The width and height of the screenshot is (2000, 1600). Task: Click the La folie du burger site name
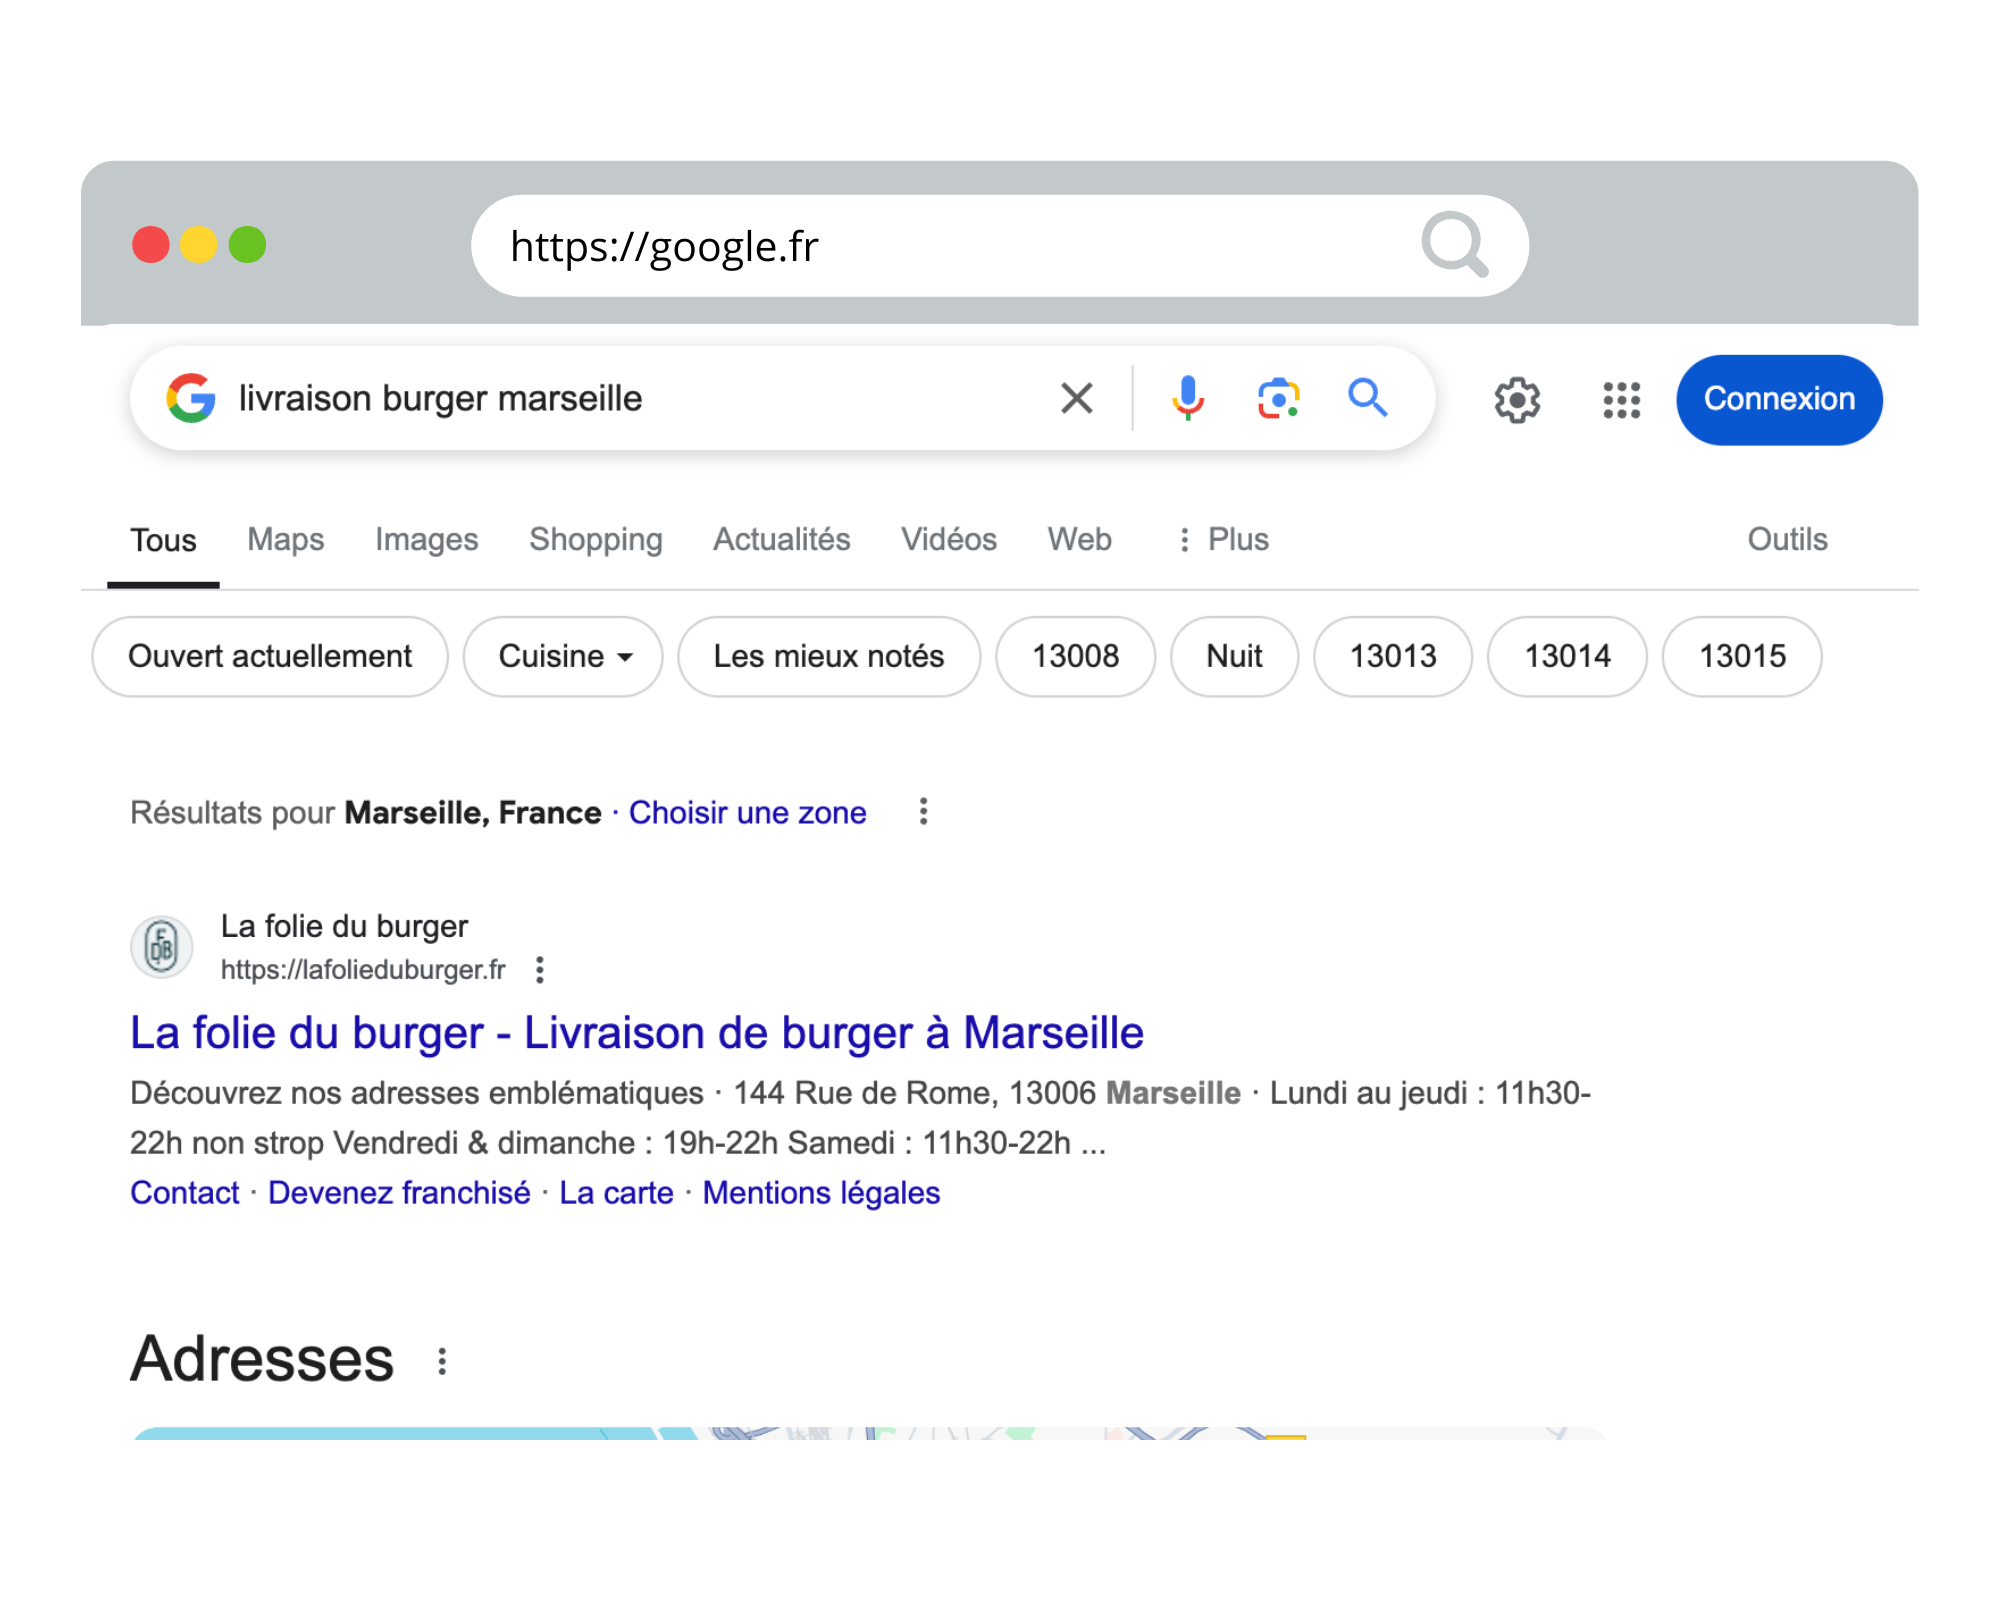pyautogui.click(x=344, y=927)
